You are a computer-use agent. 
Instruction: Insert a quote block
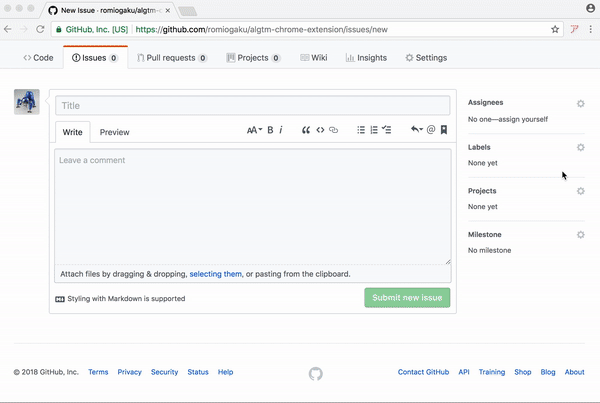(306, 130)
